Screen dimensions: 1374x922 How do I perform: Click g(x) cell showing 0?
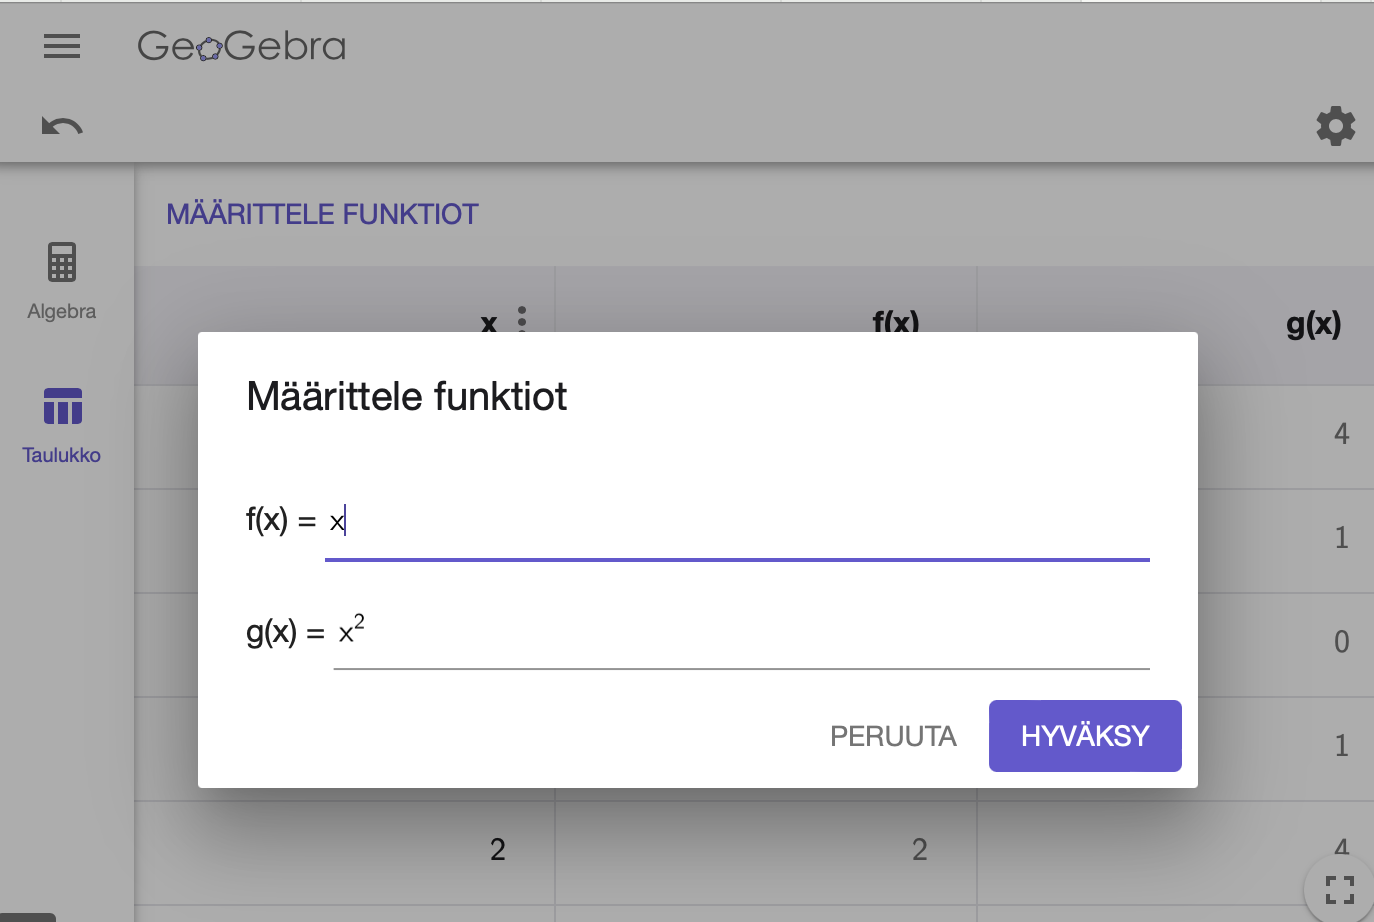(1341, 642)
